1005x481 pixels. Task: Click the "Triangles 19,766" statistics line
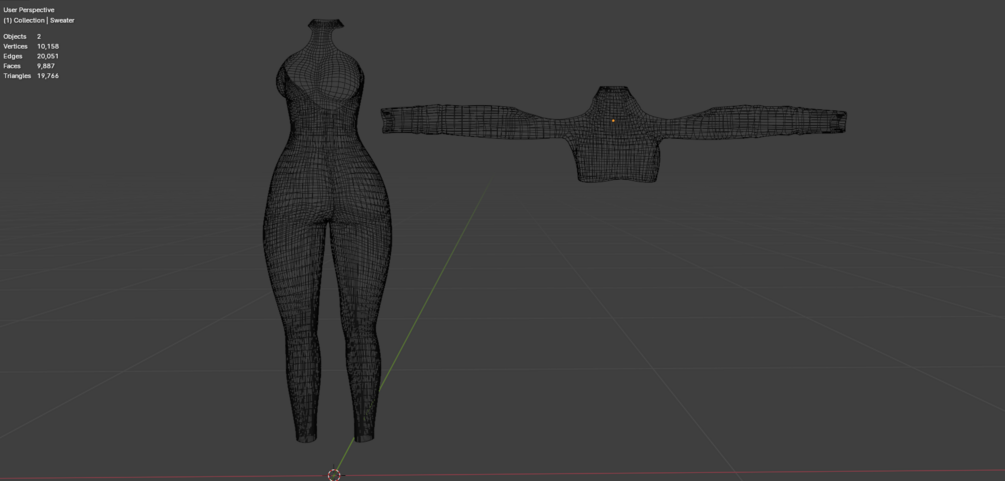click(31, 76)
